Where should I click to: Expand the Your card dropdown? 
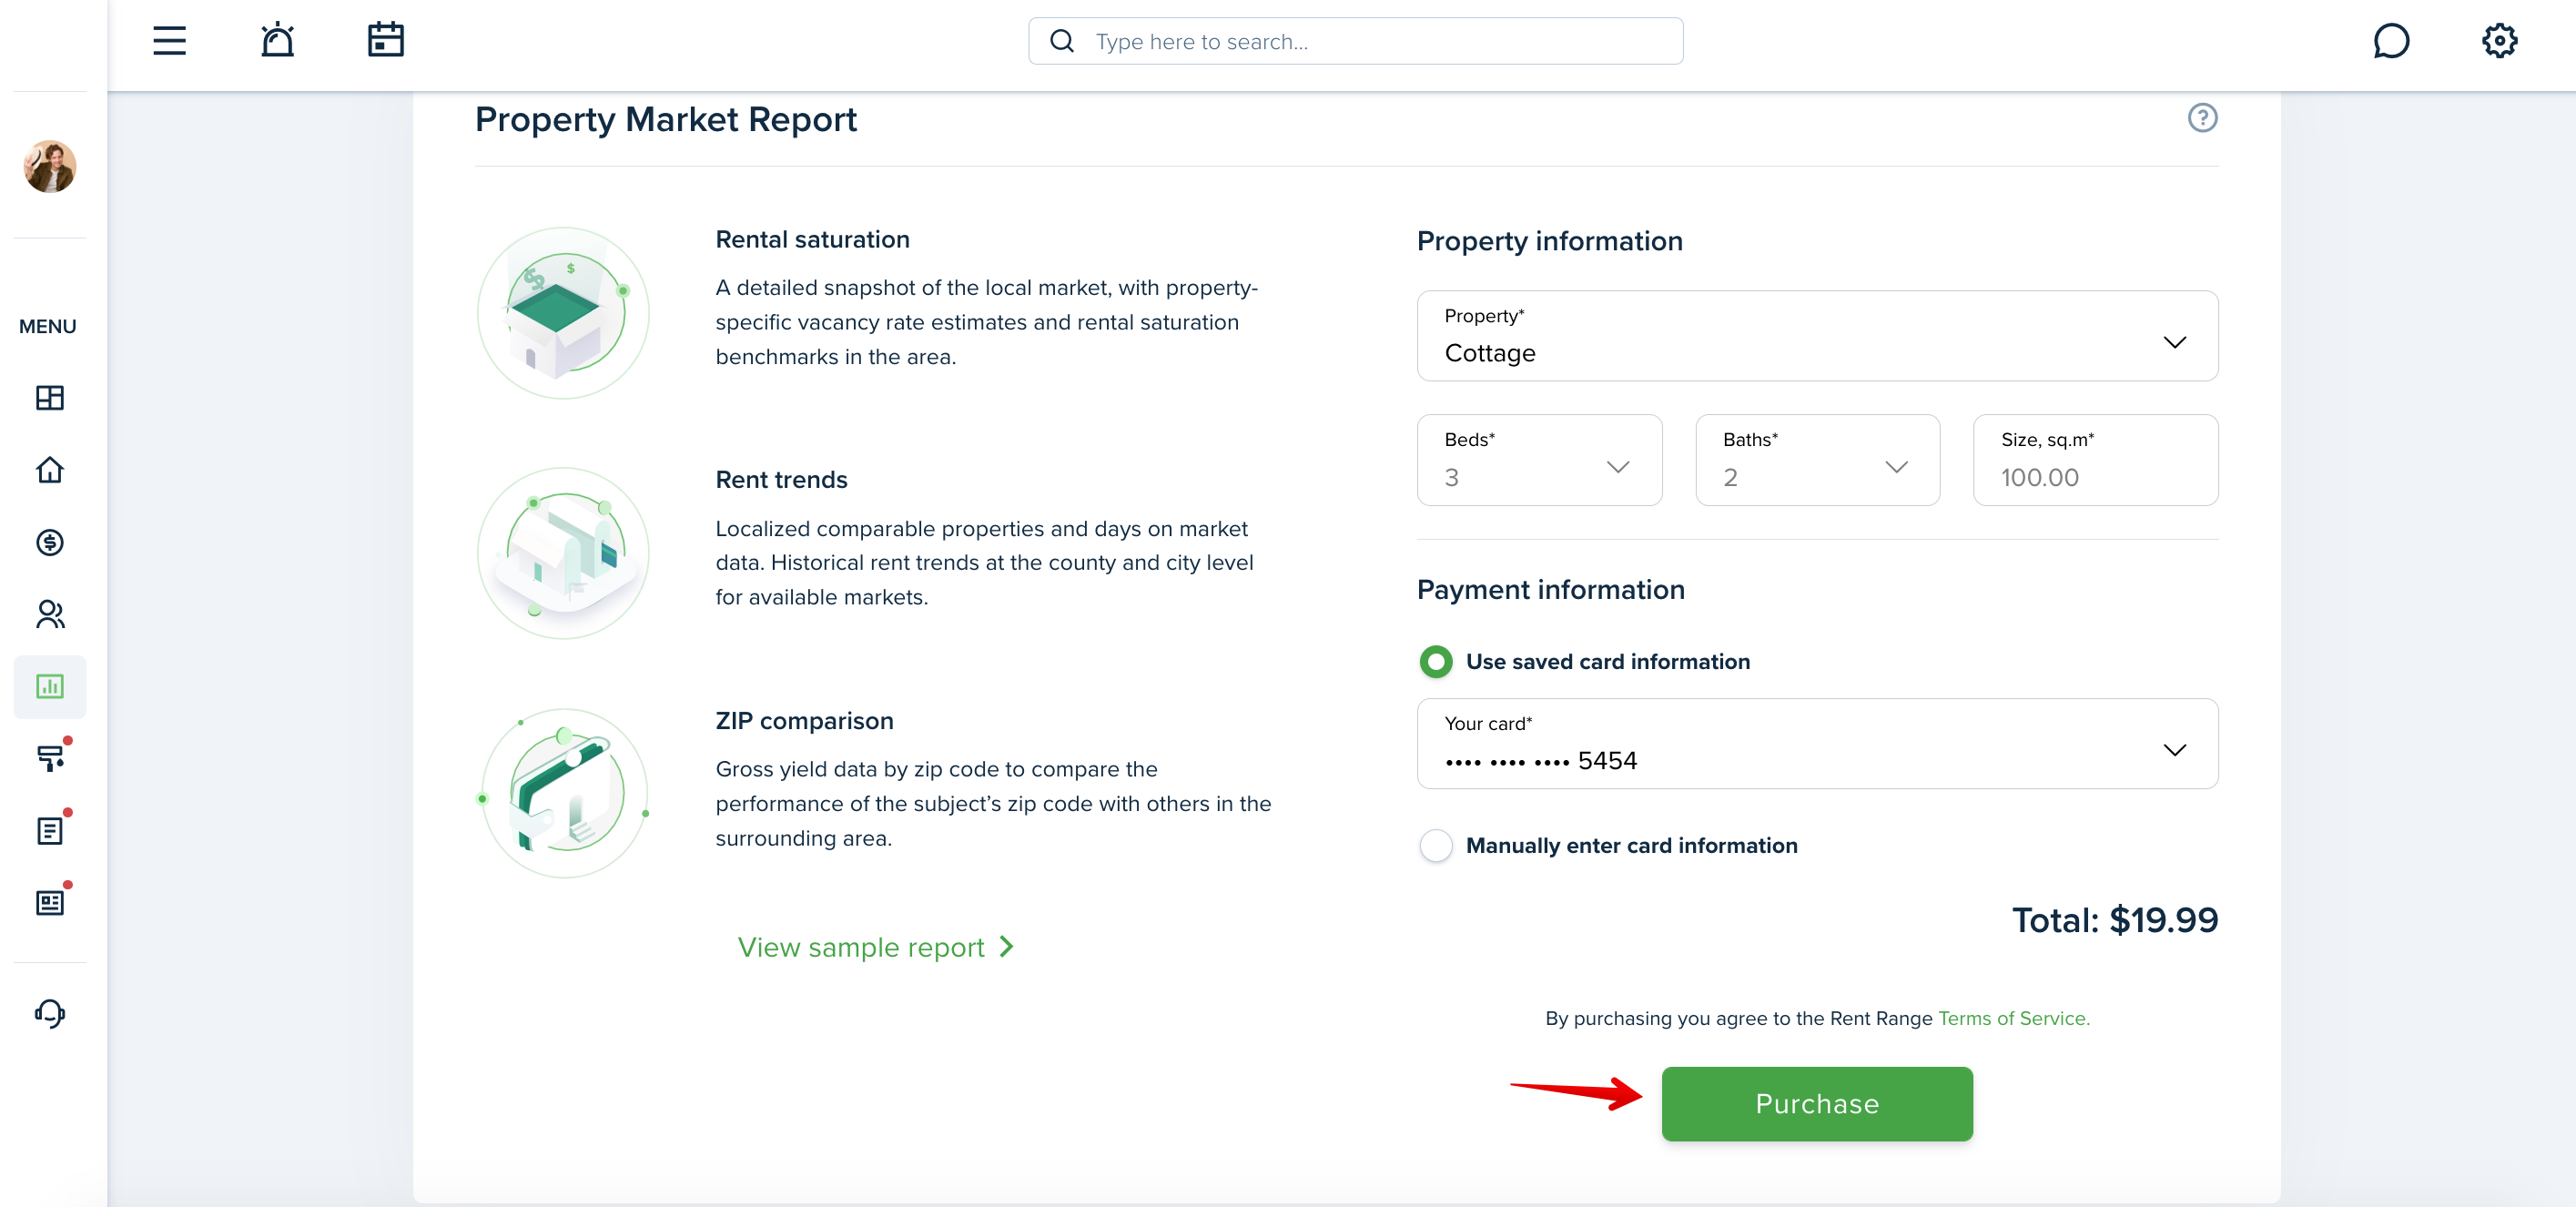click(1817, 744)
